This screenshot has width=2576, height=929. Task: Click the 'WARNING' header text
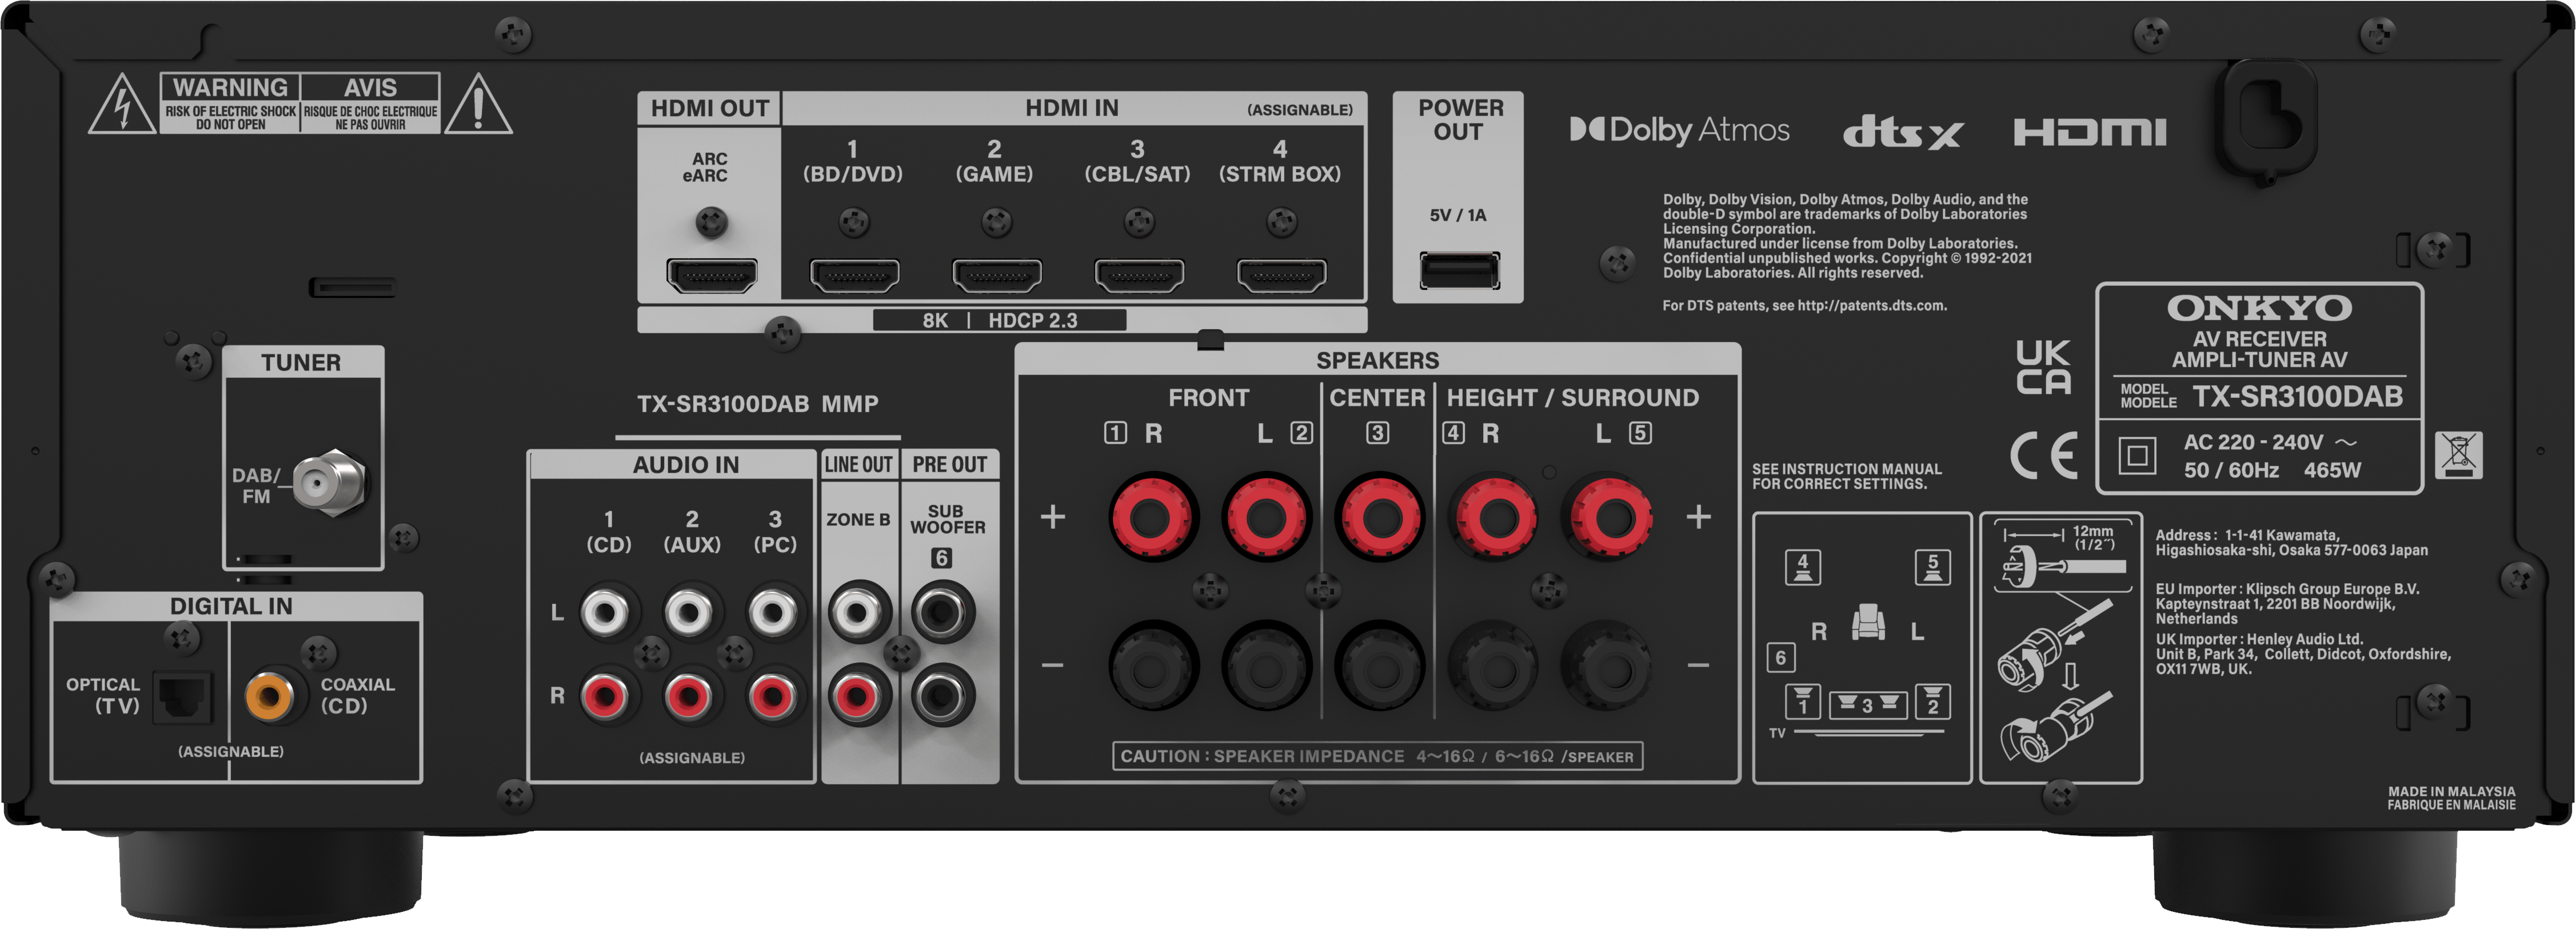(231, 87)
